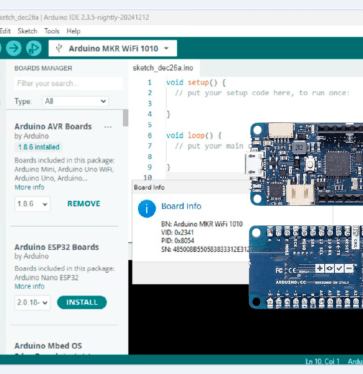Open the Type All dropdown
Viewport: 363px width, 374px height.
(75, 101)
